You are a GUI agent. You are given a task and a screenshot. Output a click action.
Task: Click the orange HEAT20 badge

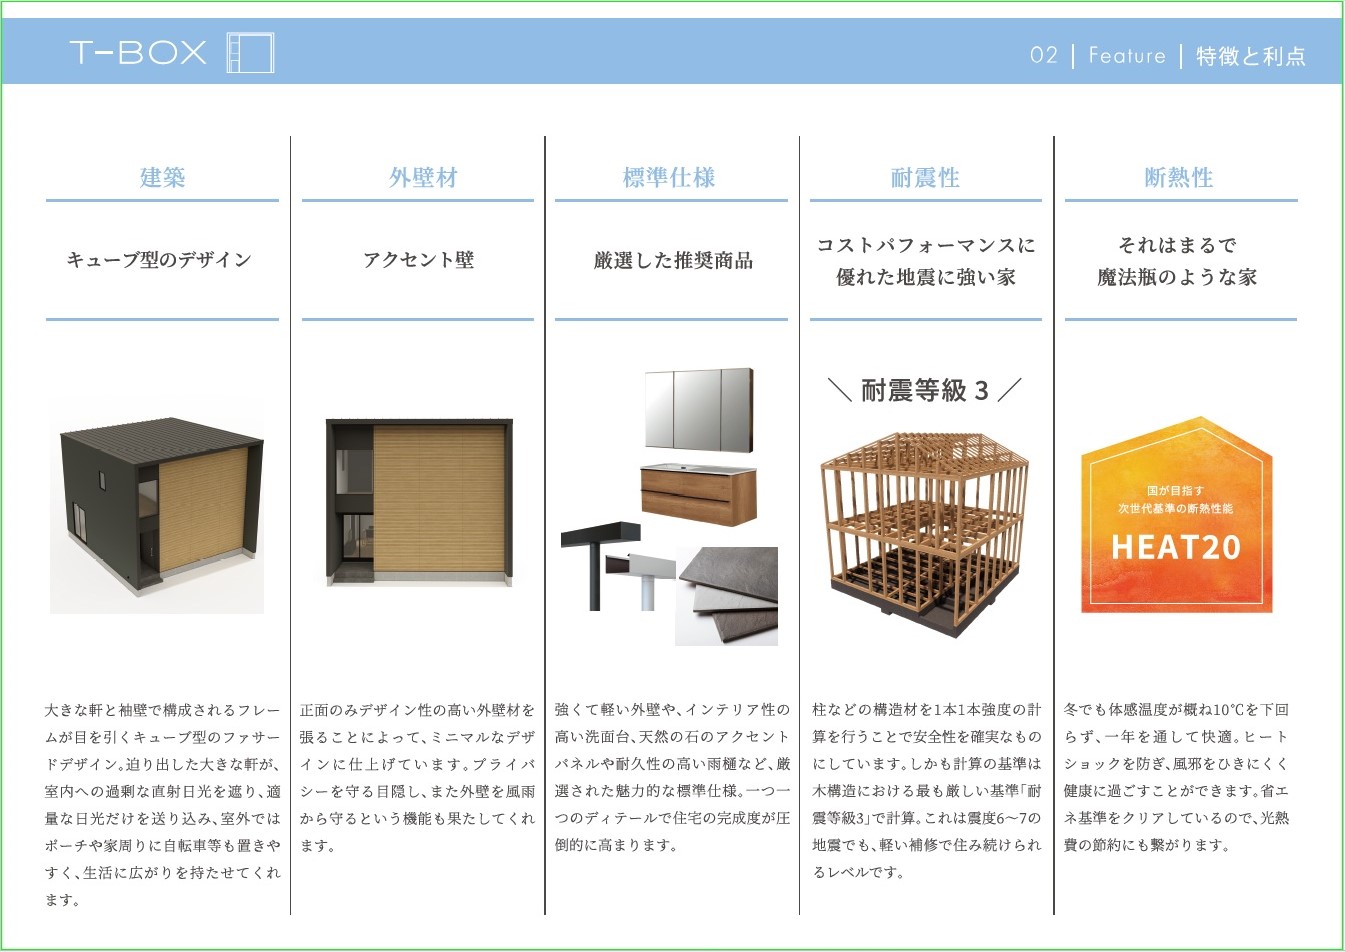(x=1177, y=515)
